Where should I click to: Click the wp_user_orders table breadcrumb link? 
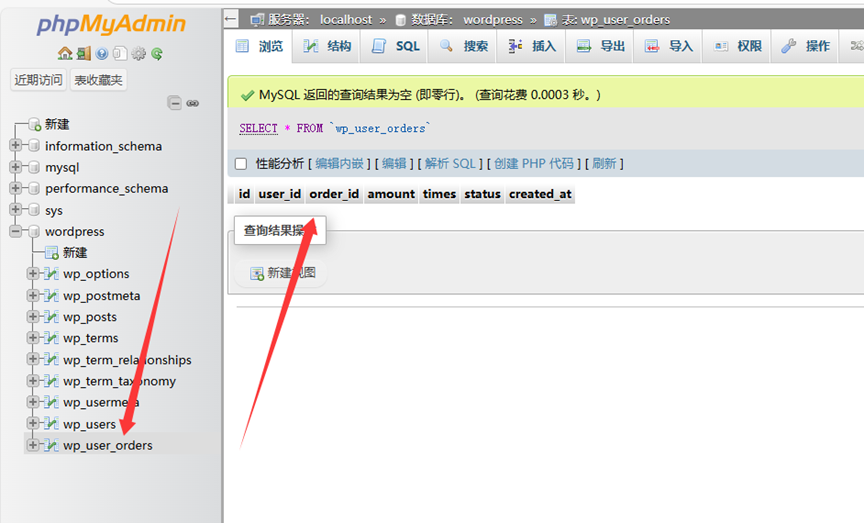click(625, 20)
